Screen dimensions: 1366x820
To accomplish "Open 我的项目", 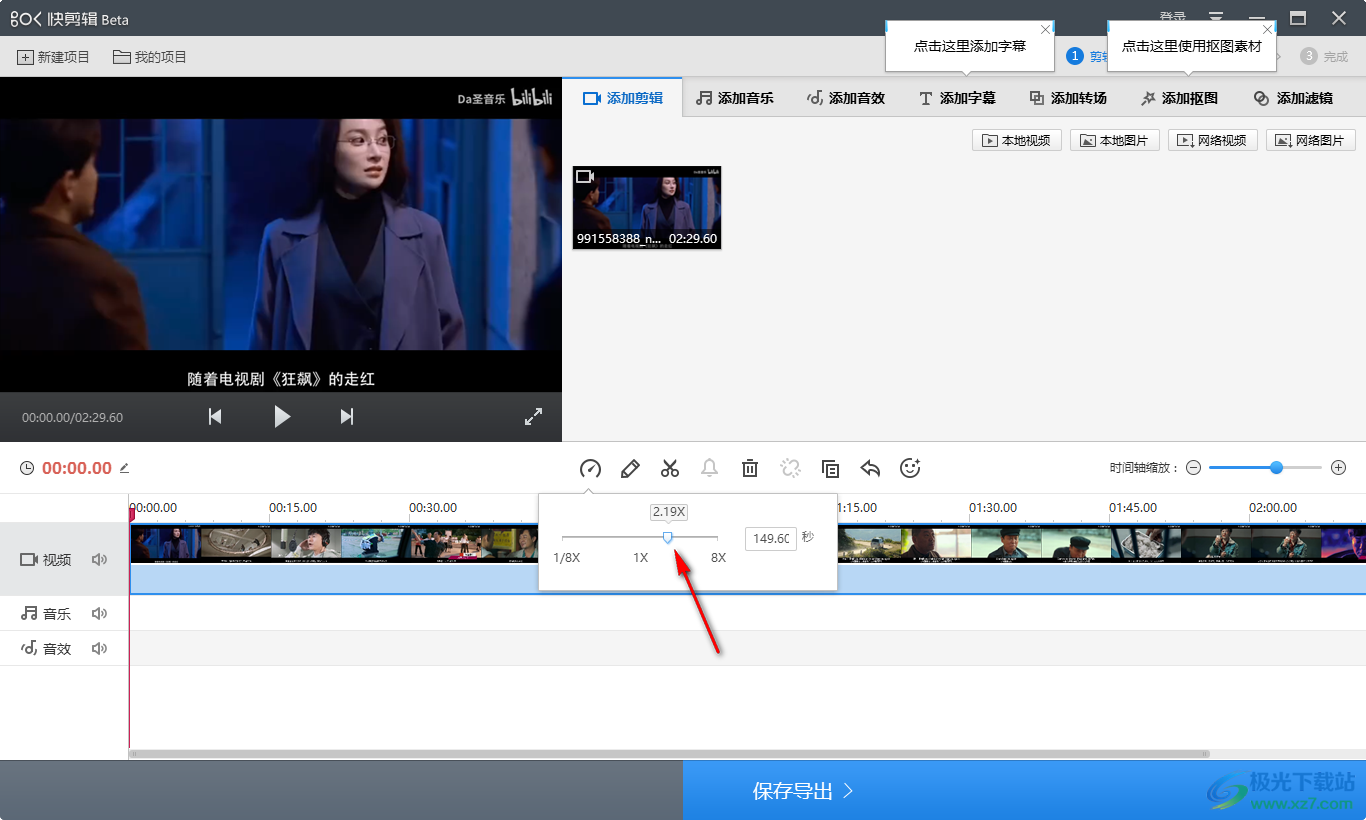I will pyautogui.click(x=150, y=57).
